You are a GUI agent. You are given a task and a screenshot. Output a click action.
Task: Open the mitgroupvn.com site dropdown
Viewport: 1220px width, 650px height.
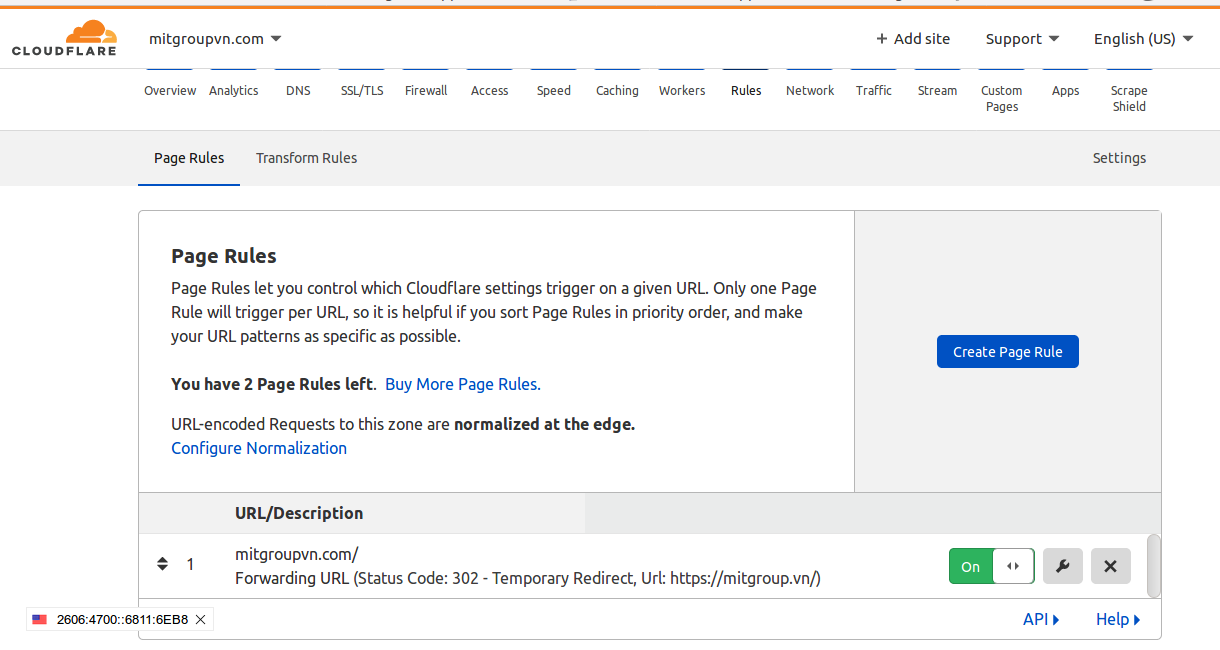(x=215, y=39)
